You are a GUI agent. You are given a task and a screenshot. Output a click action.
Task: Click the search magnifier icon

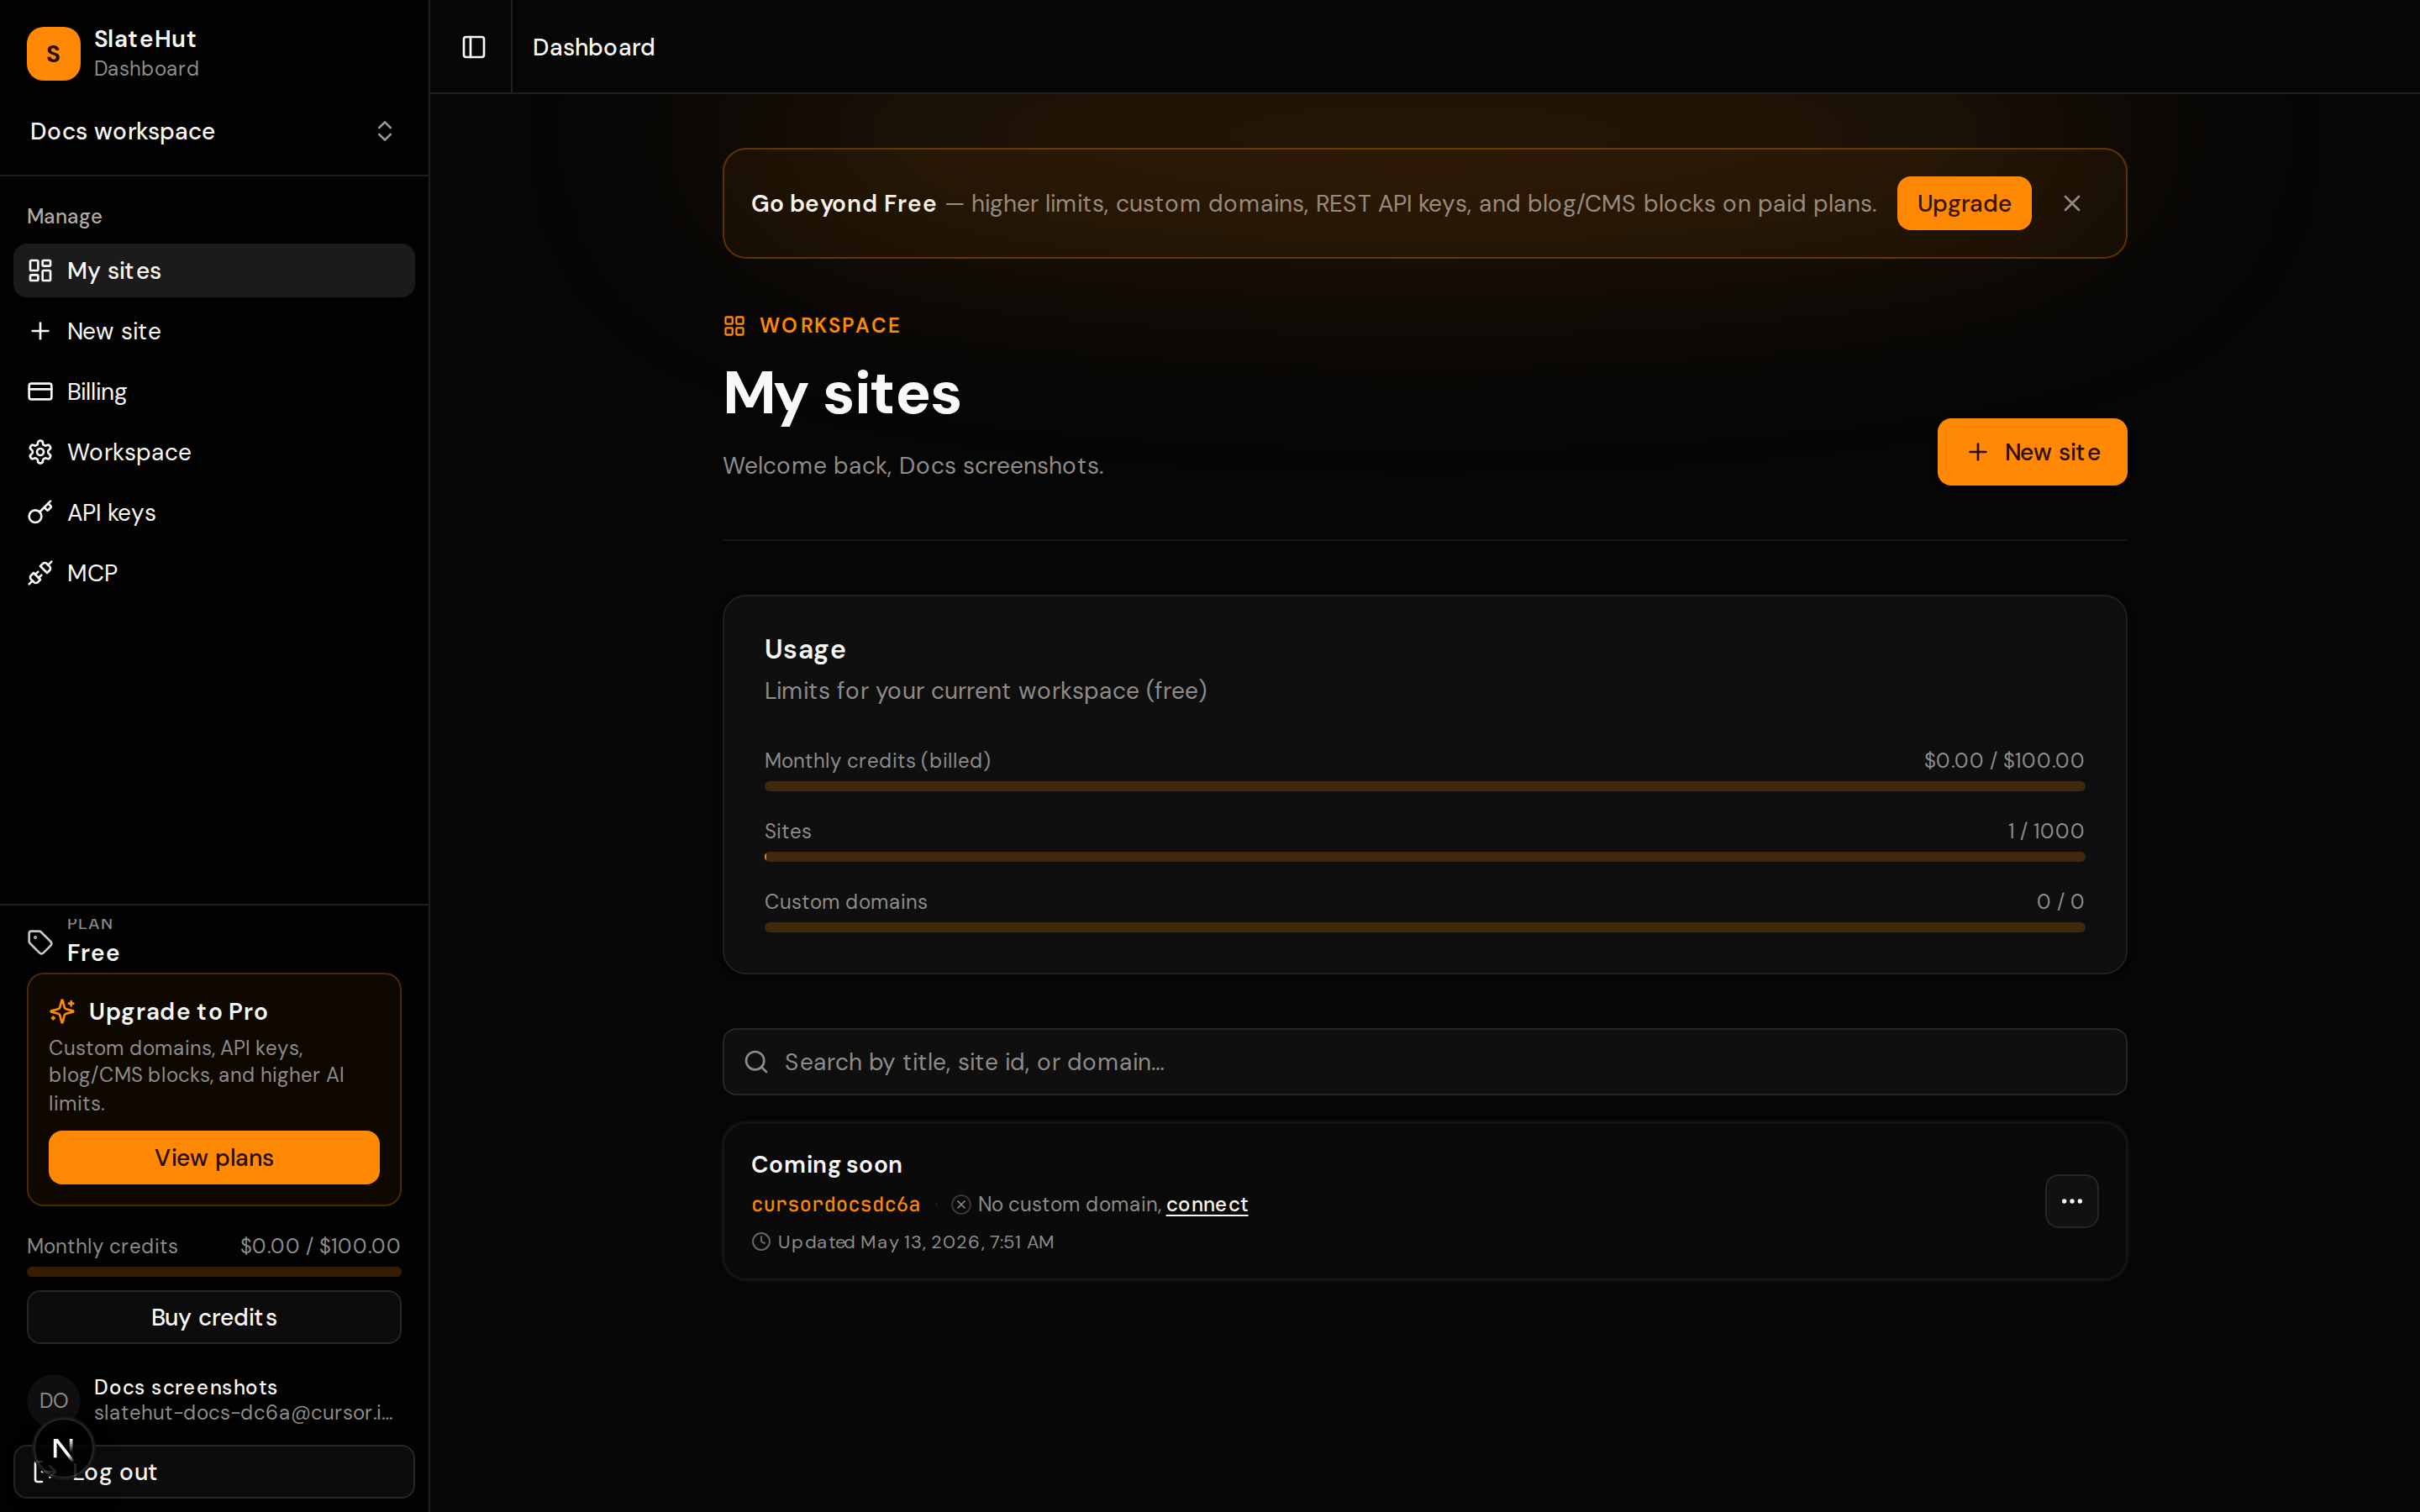pos(756,1061)
